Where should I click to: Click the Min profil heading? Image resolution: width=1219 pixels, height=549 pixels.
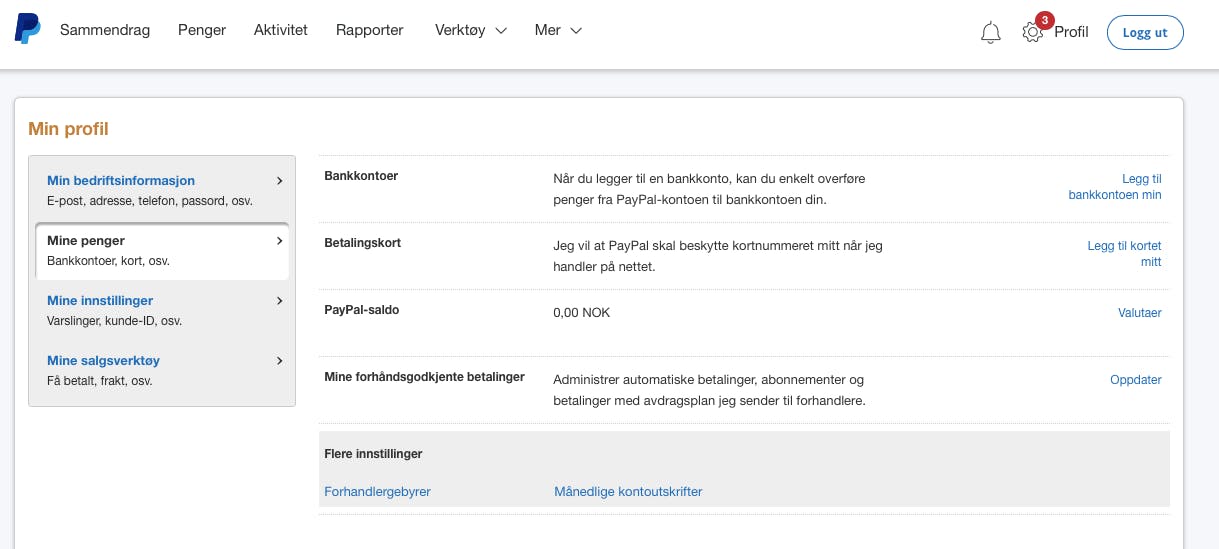coord(68,129)
